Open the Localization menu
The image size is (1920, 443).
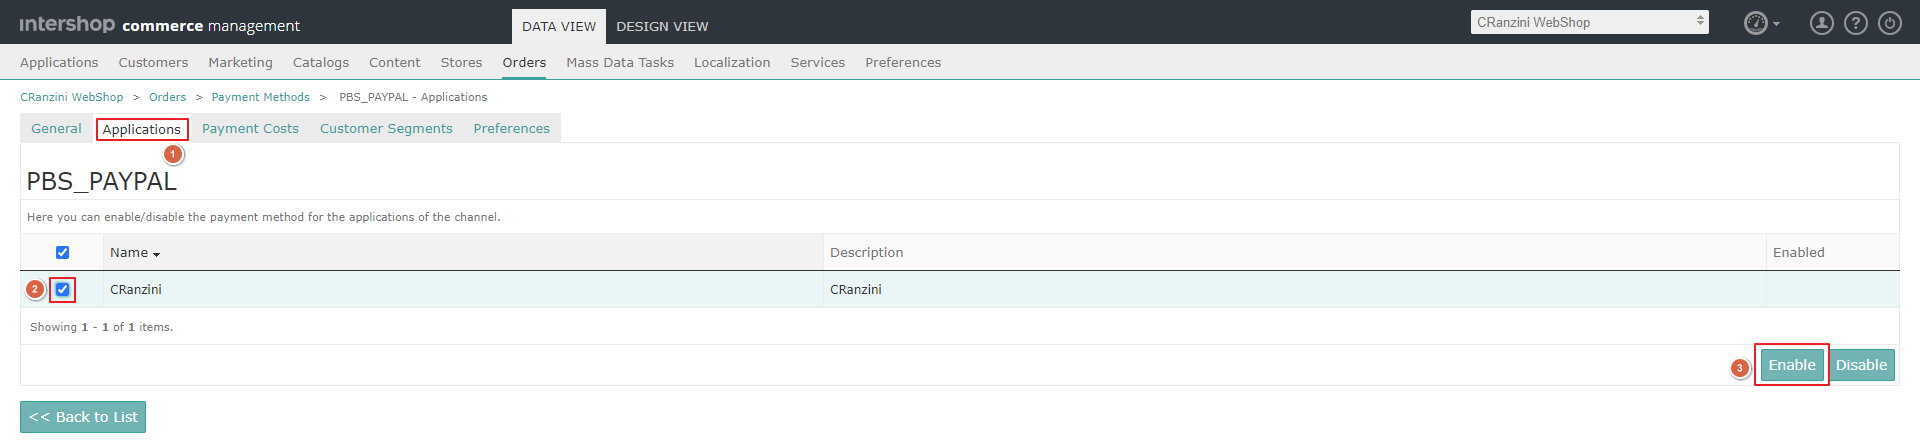click(x=732, y=62)
